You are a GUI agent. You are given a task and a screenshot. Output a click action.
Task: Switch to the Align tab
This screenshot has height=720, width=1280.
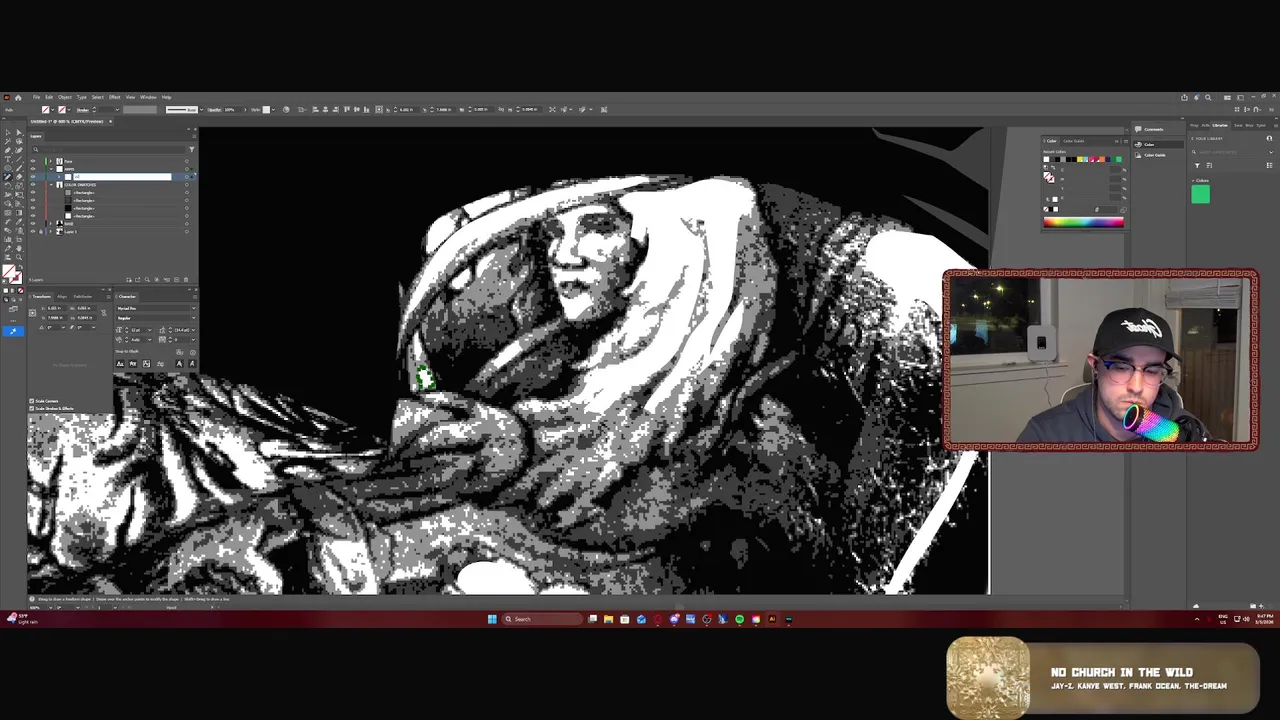(x=62, y=297)
